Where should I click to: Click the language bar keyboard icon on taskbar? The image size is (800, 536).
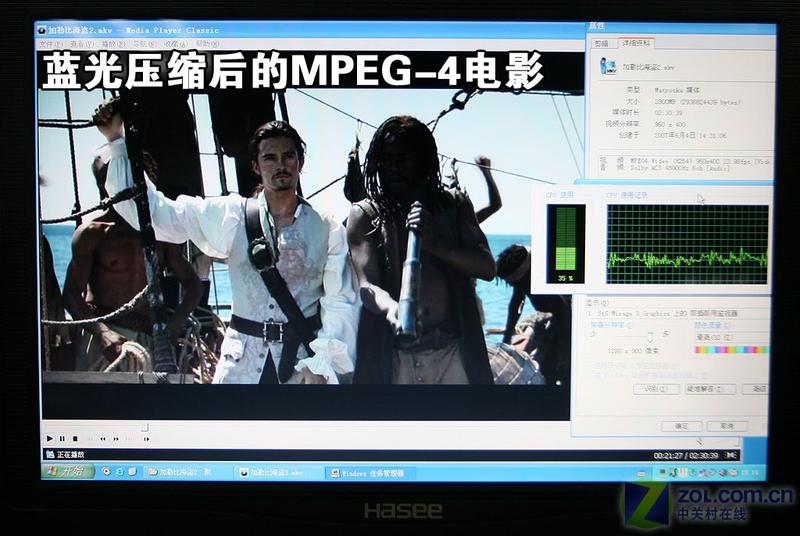pos(642,473)
